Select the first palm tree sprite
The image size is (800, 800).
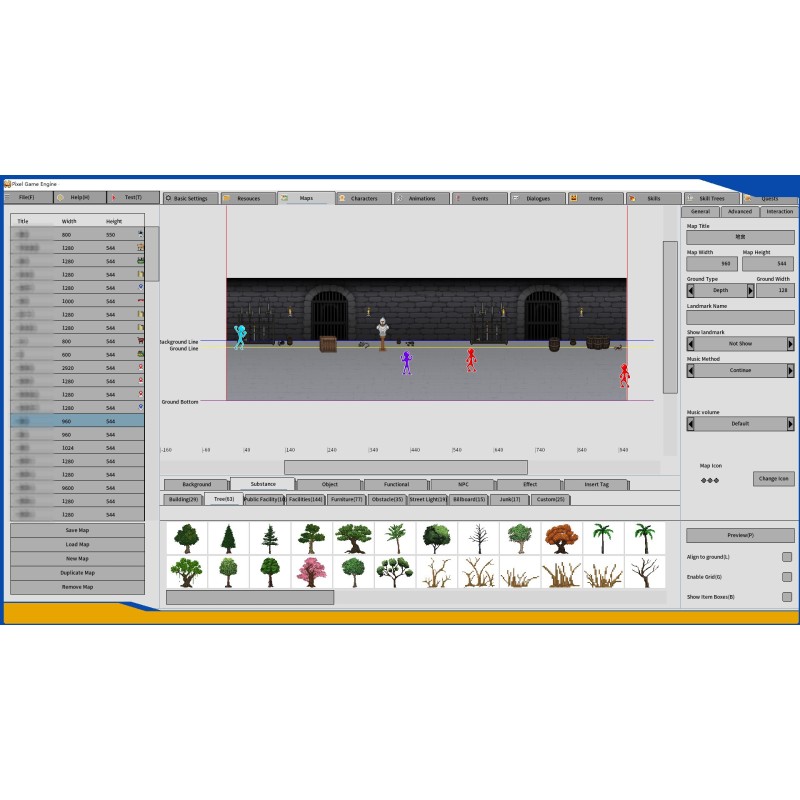[x=601, y=538]
